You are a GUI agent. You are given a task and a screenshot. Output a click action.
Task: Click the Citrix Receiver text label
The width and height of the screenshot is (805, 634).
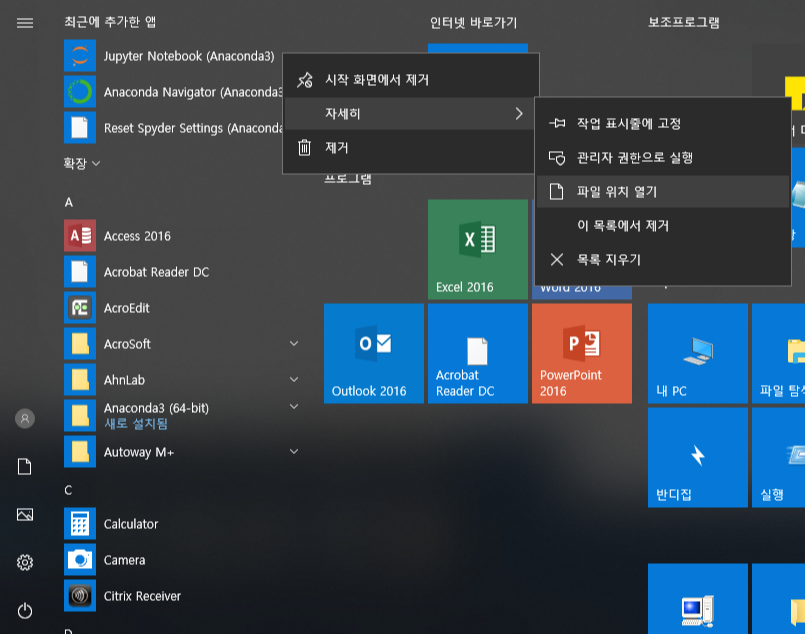point(142,596)
